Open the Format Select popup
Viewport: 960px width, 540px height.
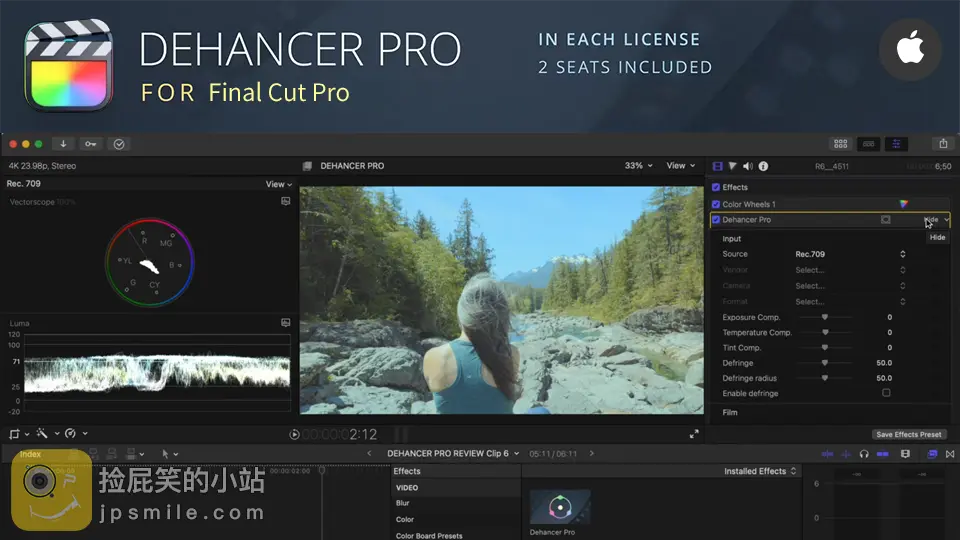coord(850,302)
